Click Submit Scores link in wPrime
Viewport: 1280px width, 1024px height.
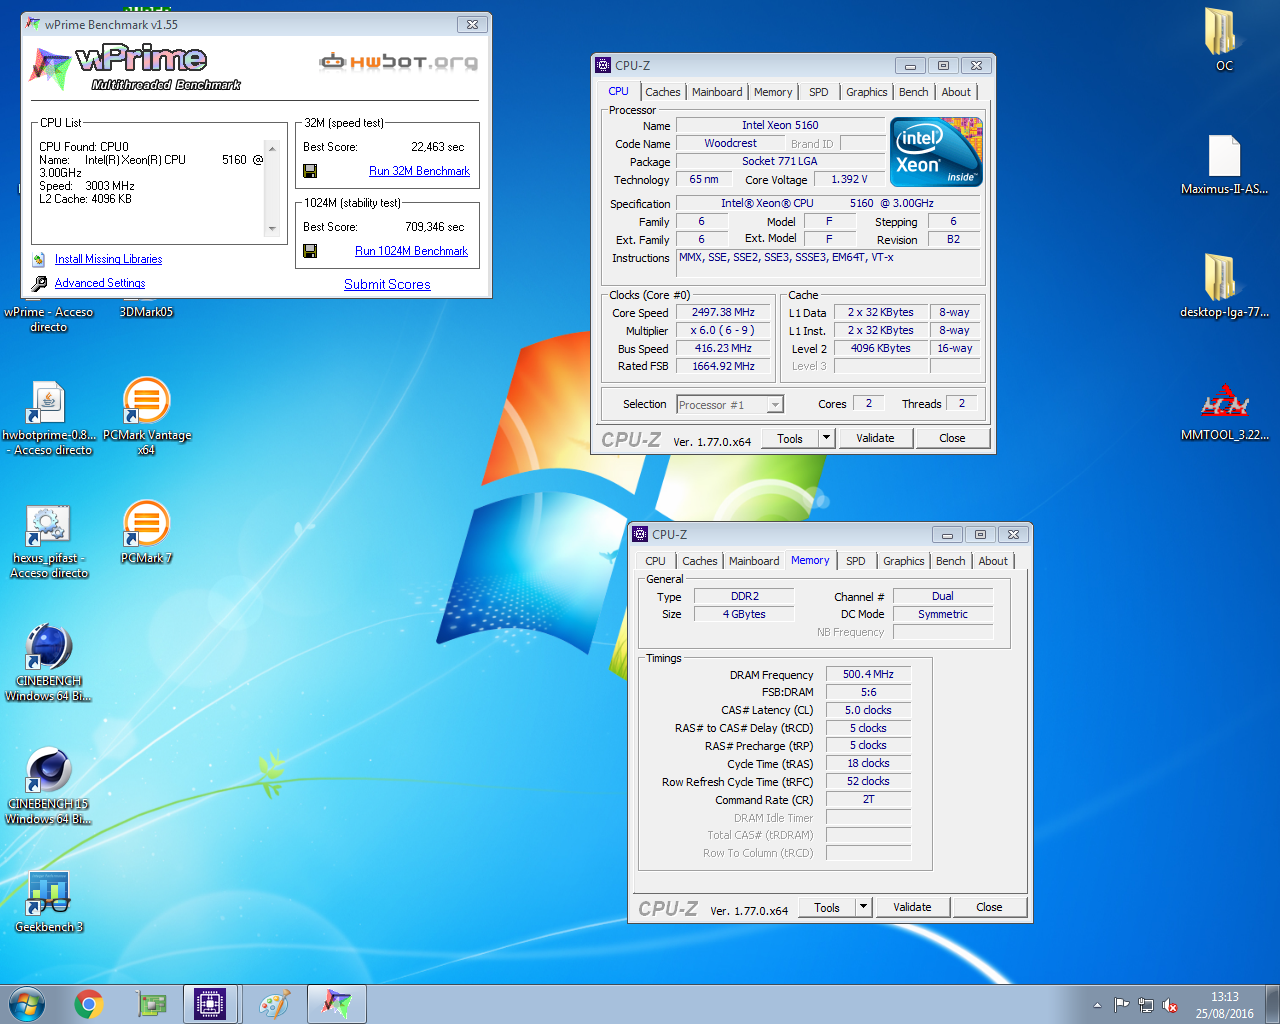click(387, 285)
